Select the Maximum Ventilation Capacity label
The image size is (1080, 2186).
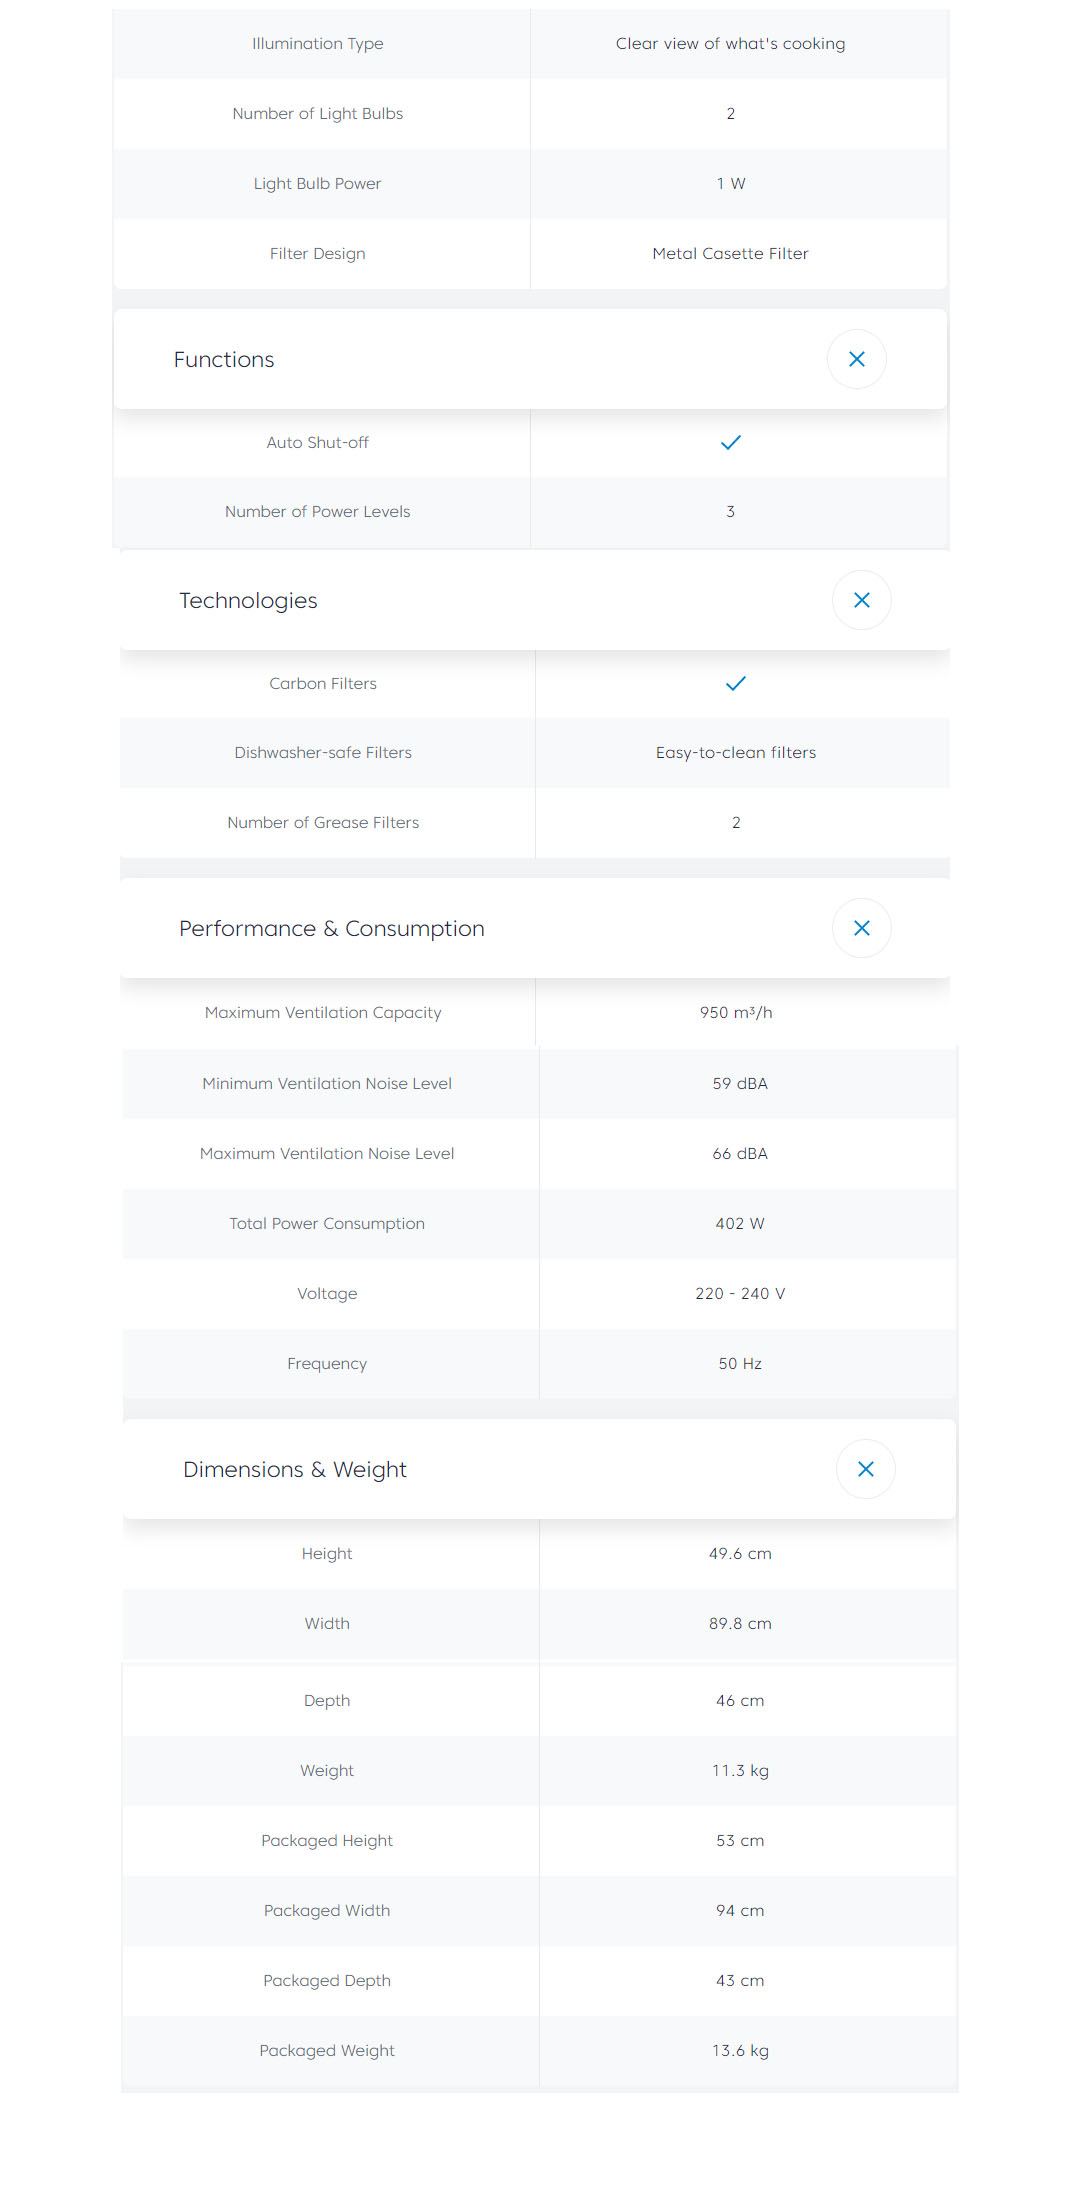click(323, 1013)
